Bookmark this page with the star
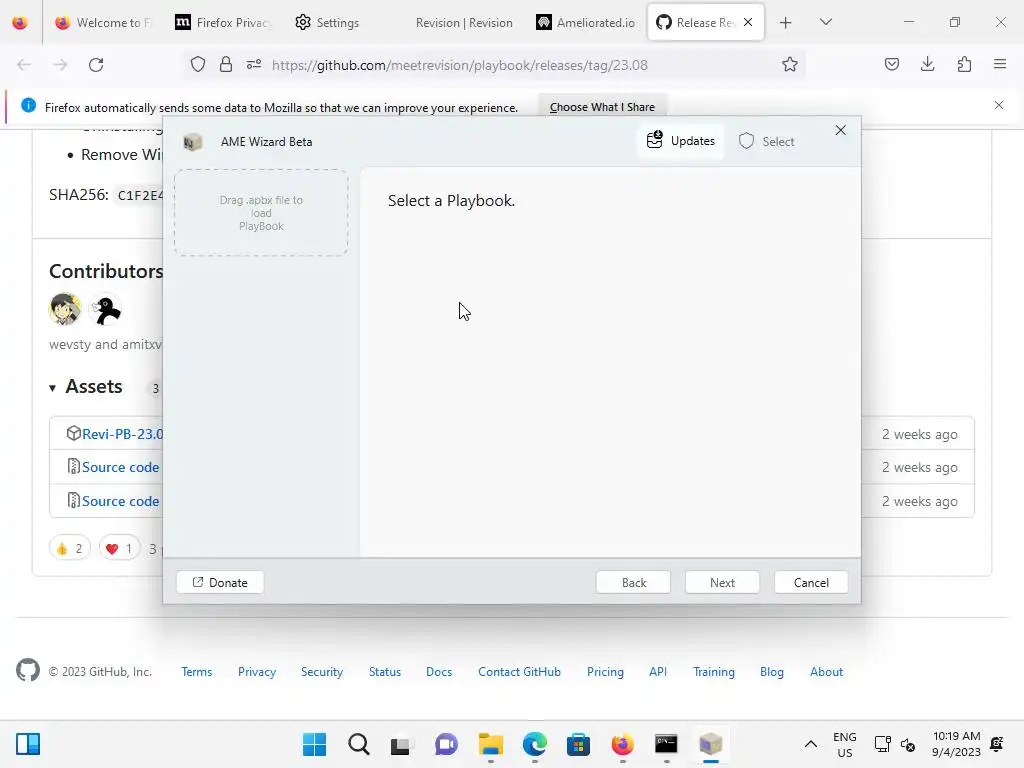1024x768 pixels. coord(790,65)
